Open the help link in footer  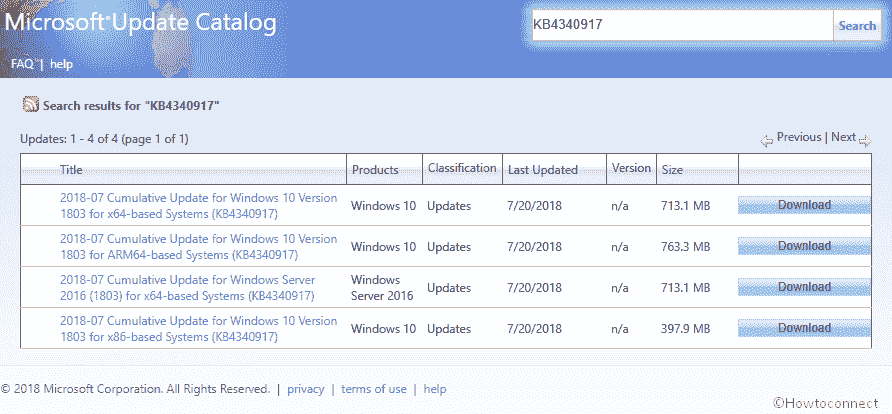435,389
